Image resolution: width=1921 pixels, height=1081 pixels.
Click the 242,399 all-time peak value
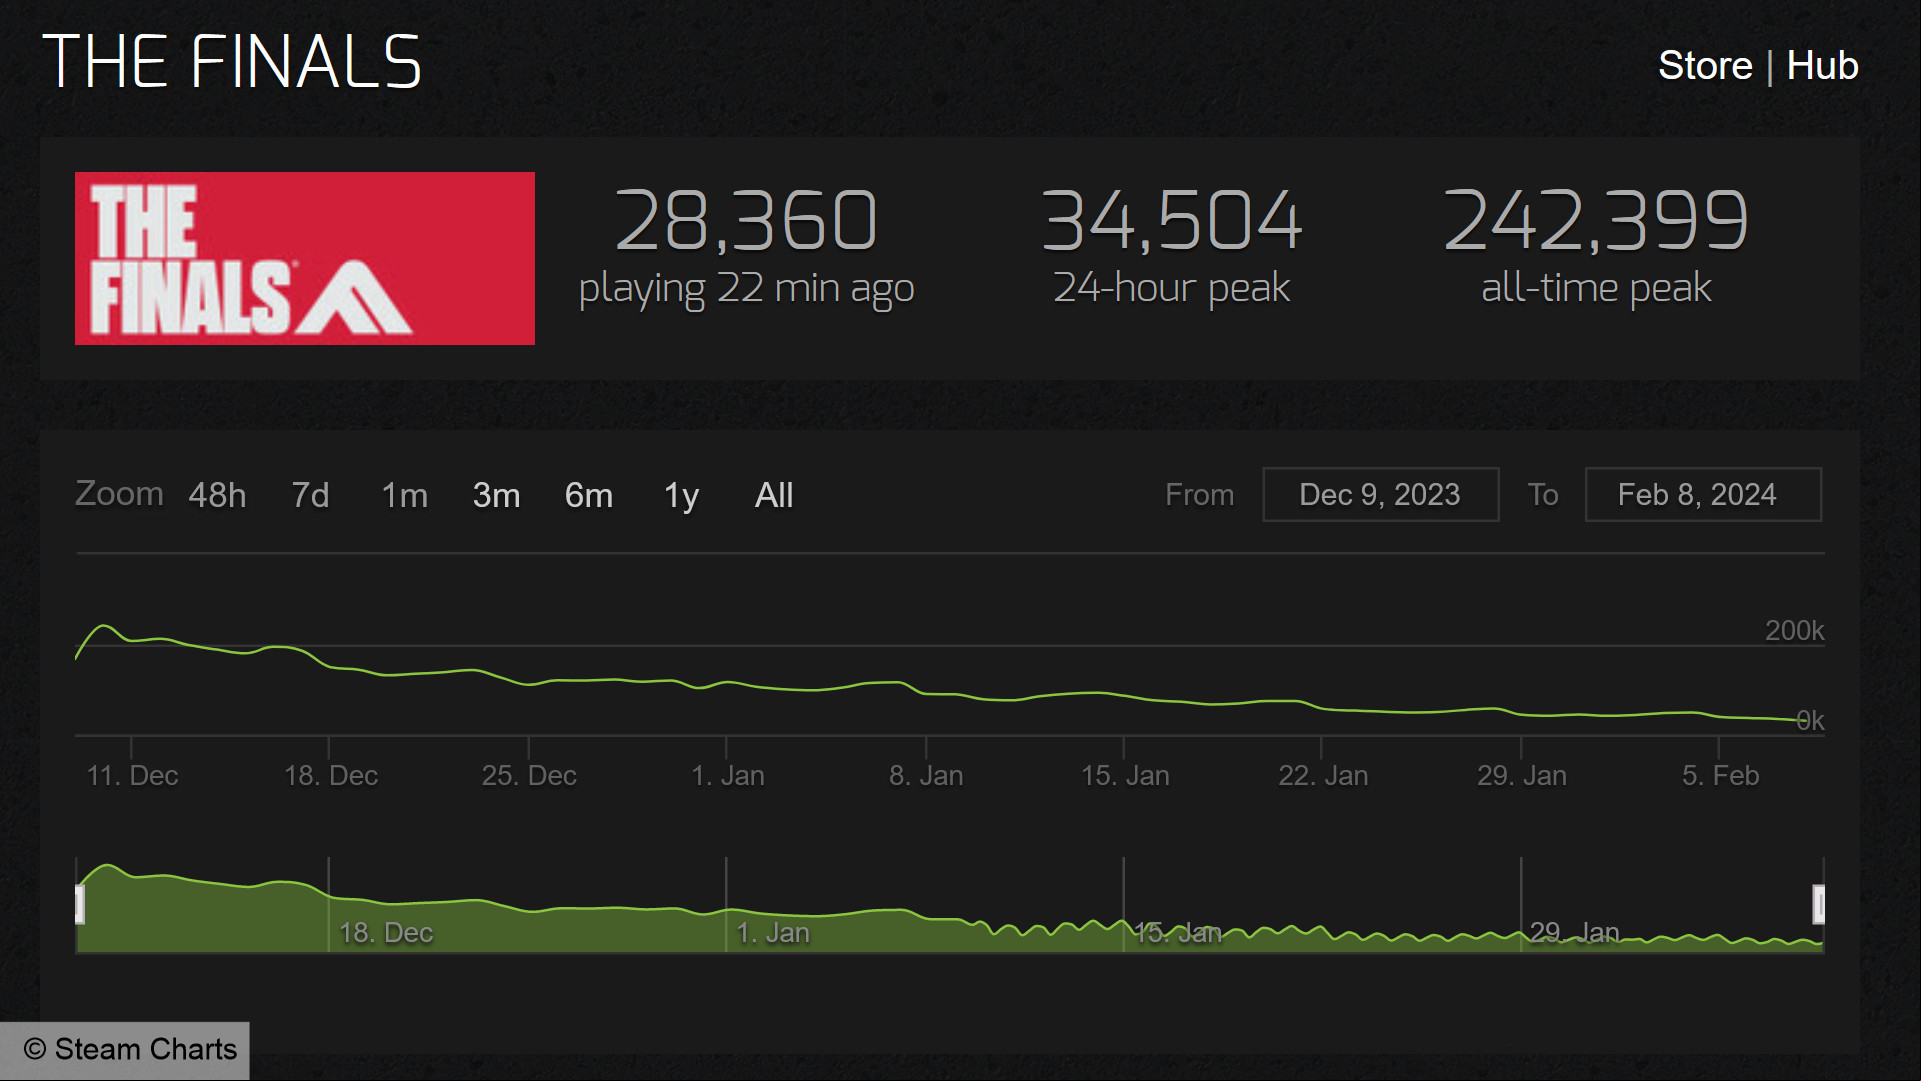point(1596,220)
